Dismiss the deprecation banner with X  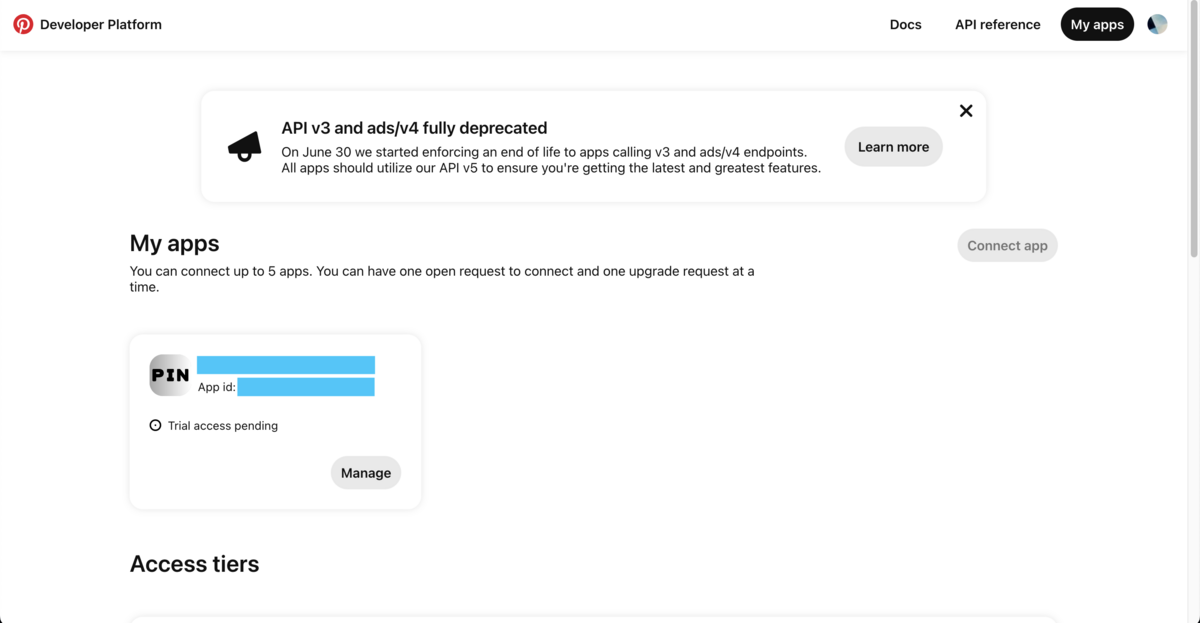(x=966, y=111)
